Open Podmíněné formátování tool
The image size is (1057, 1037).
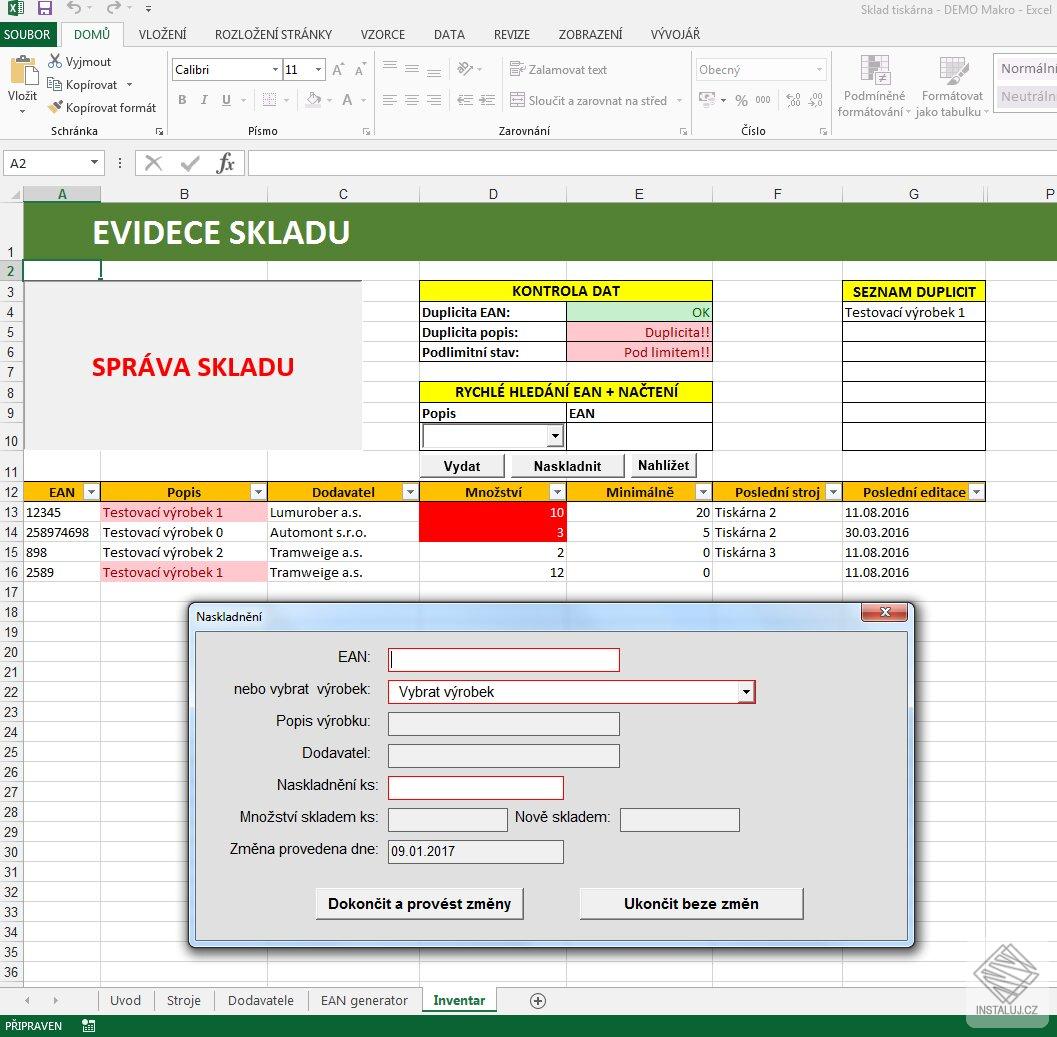[x=875, y=86]
